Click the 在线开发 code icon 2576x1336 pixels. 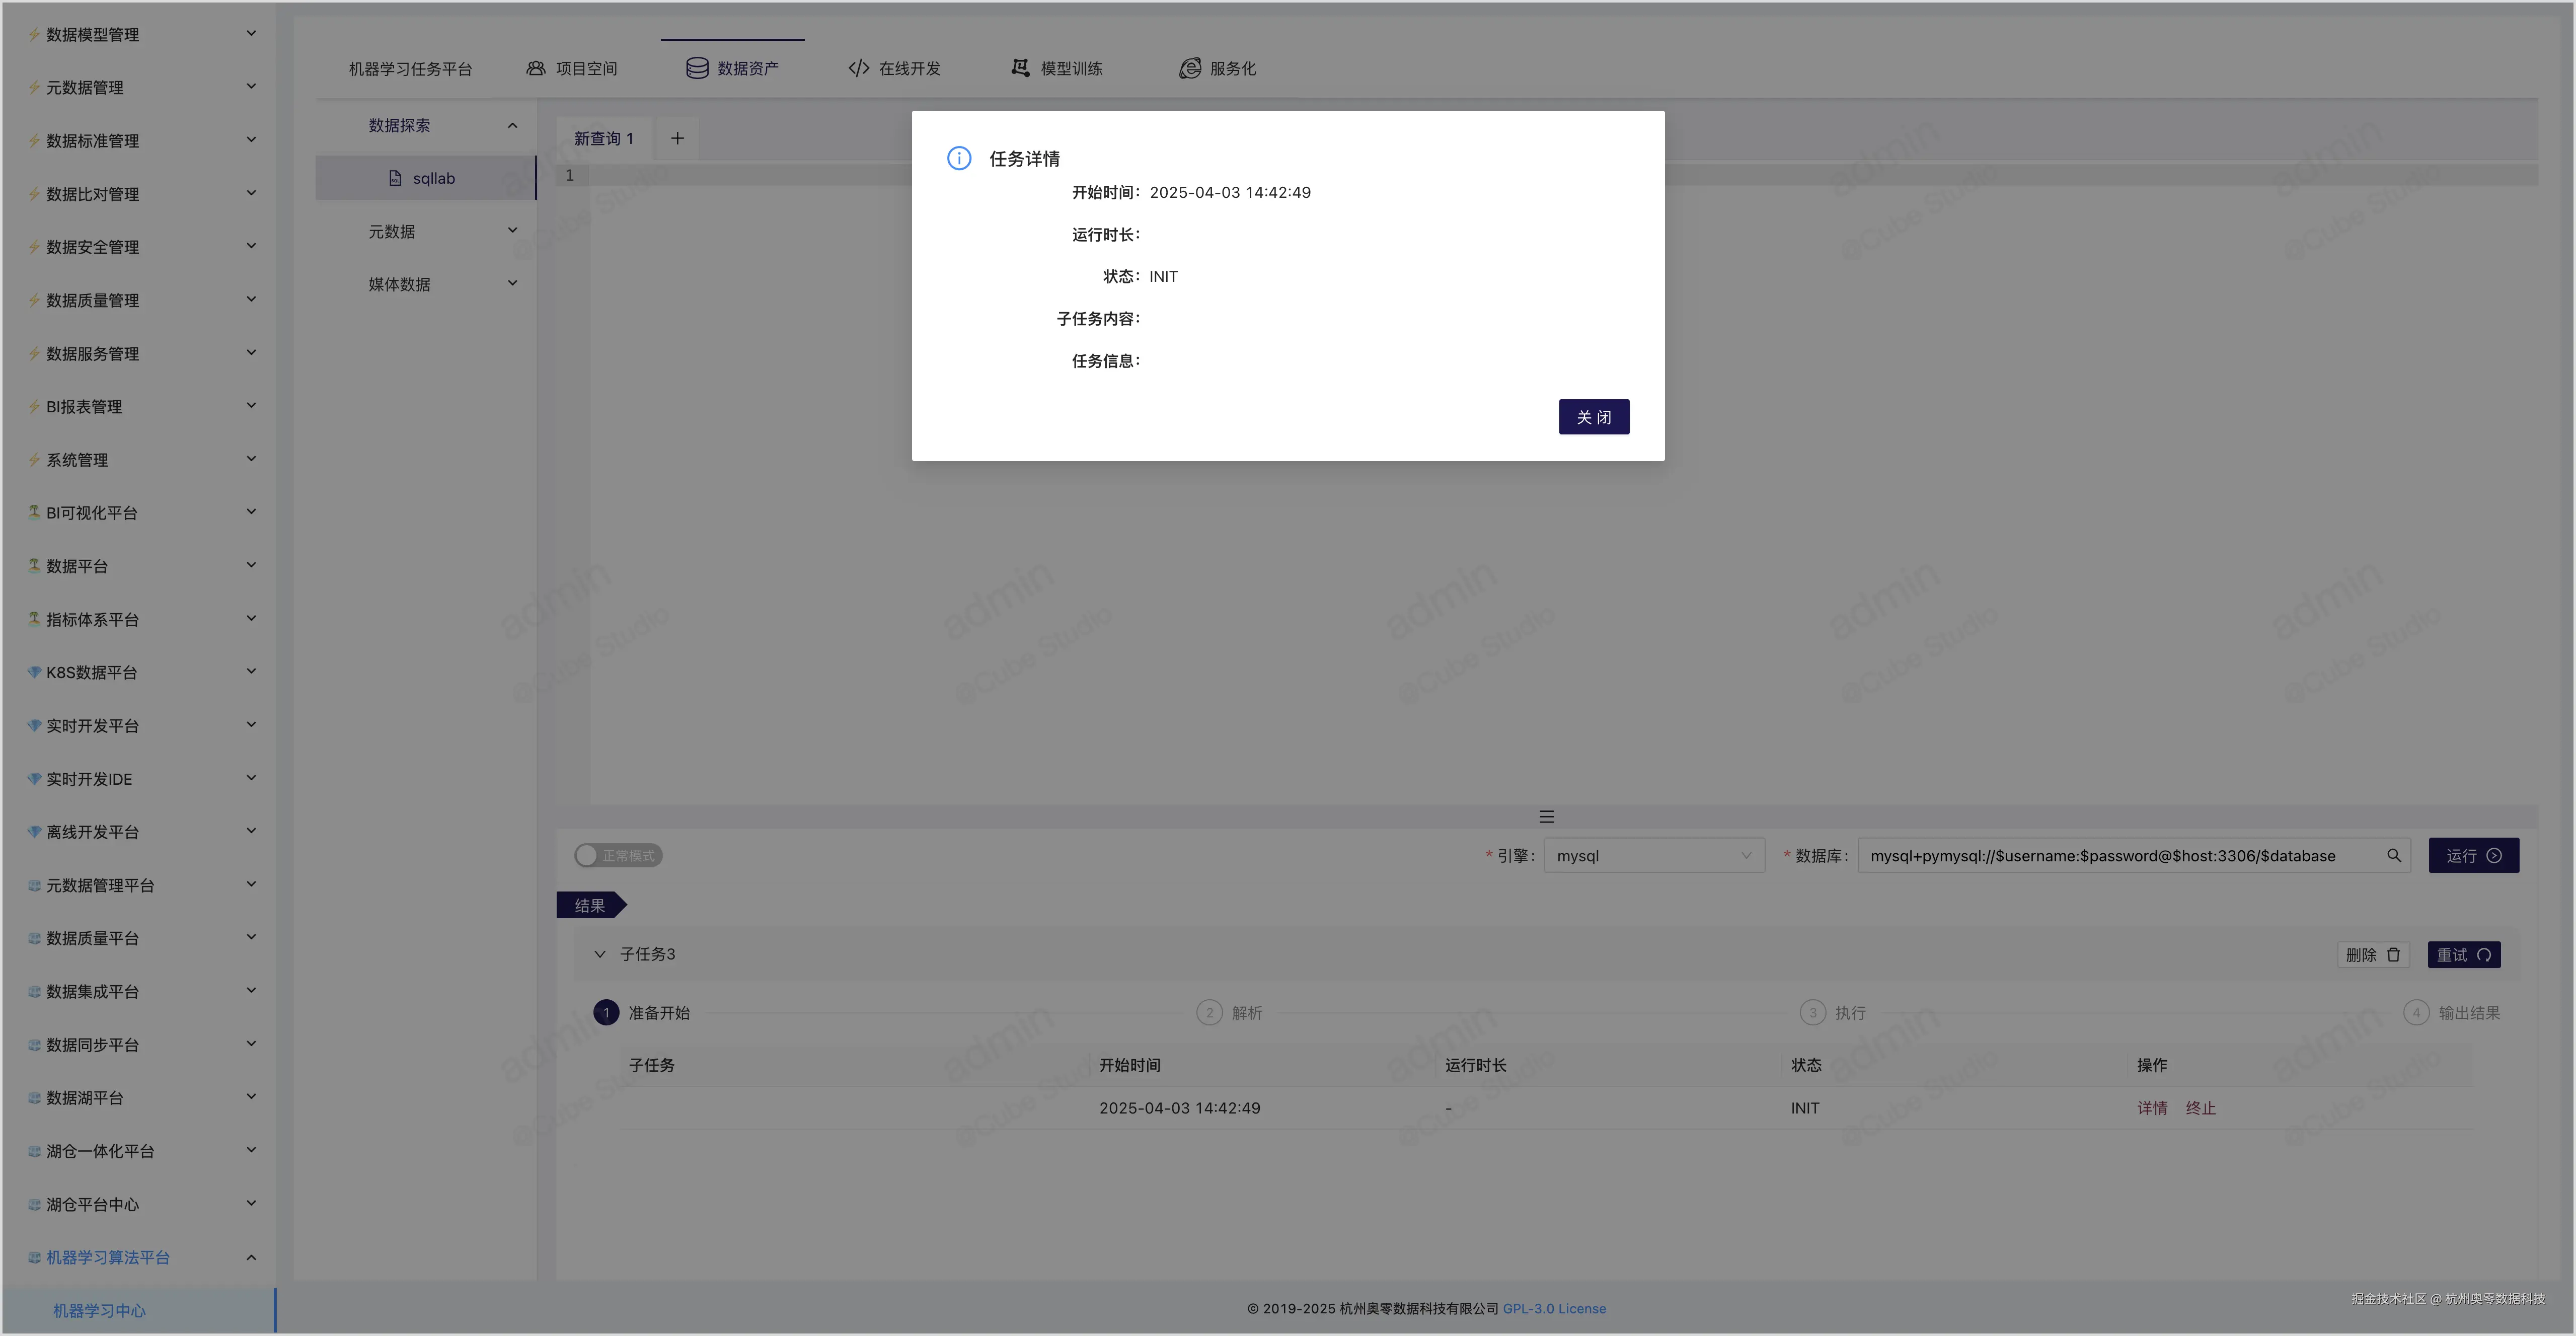coord(858,68)
